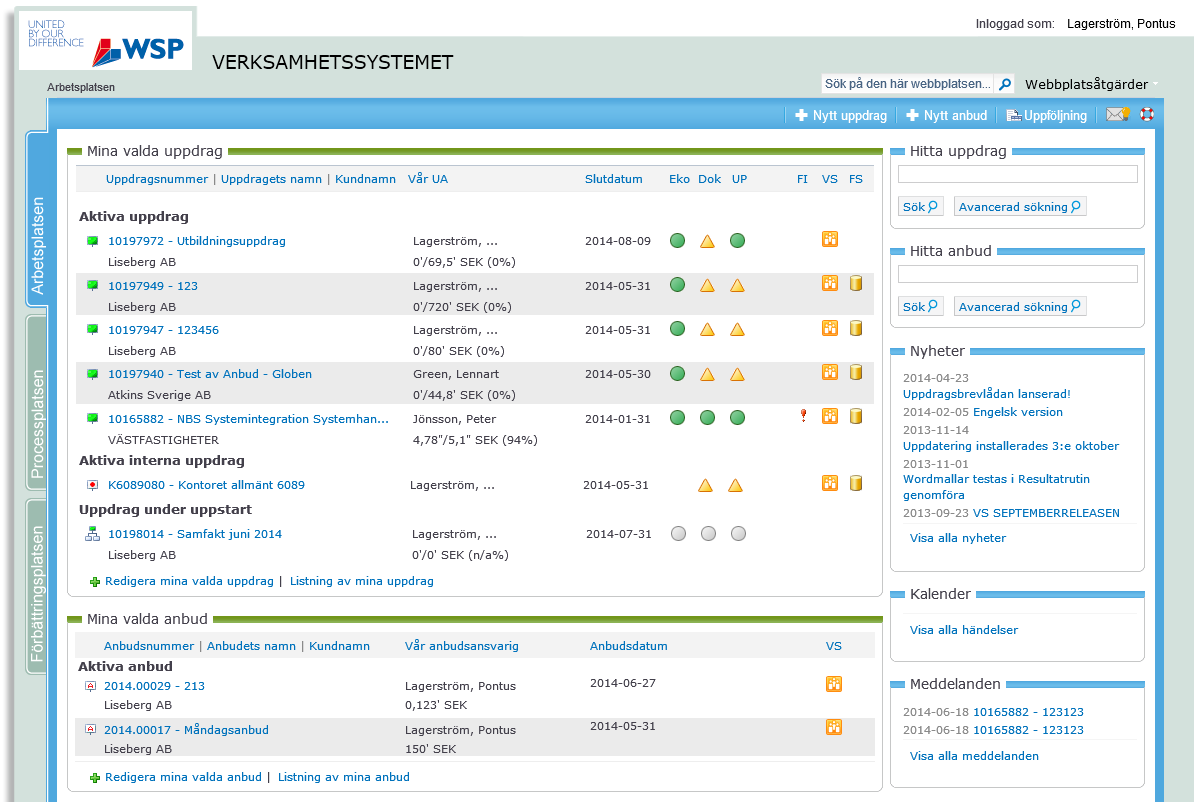This screenshot has width=1202, height=802.
Task: Open Visa alla händelser link
Action: pos(964,630)
